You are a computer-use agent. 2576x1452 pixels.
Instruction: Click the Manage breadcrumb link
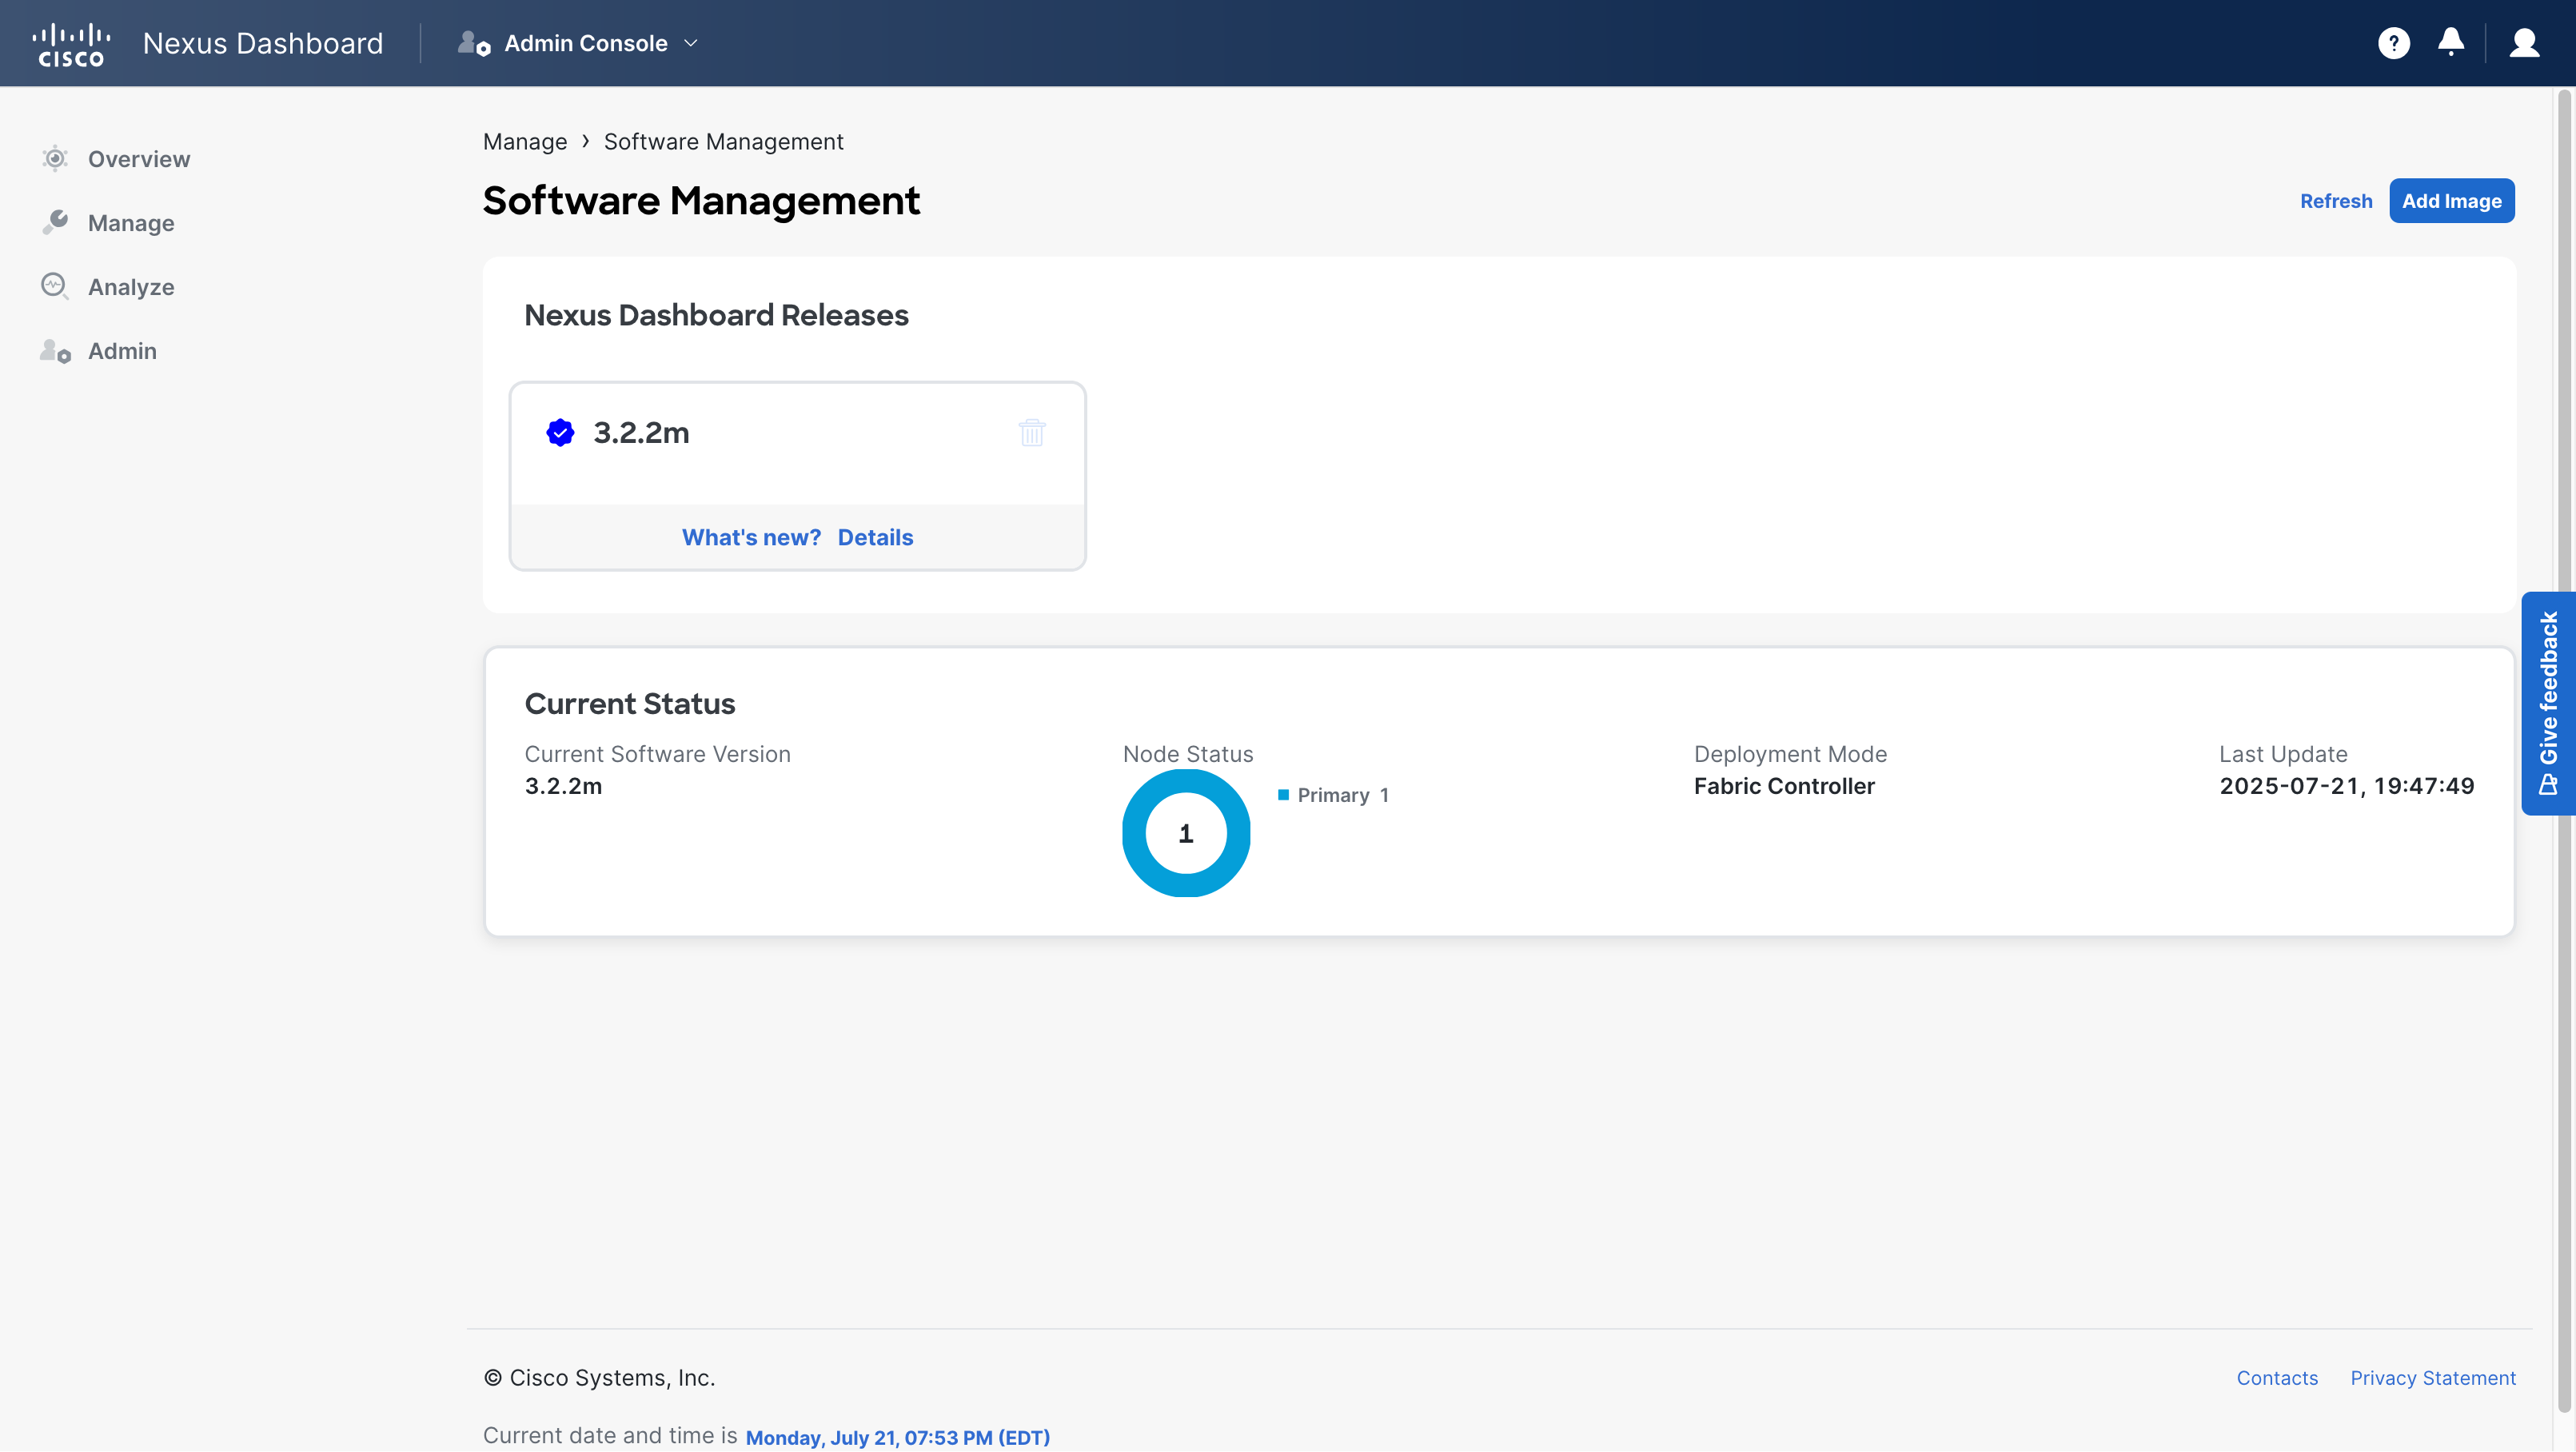click(x=525, y=141)
